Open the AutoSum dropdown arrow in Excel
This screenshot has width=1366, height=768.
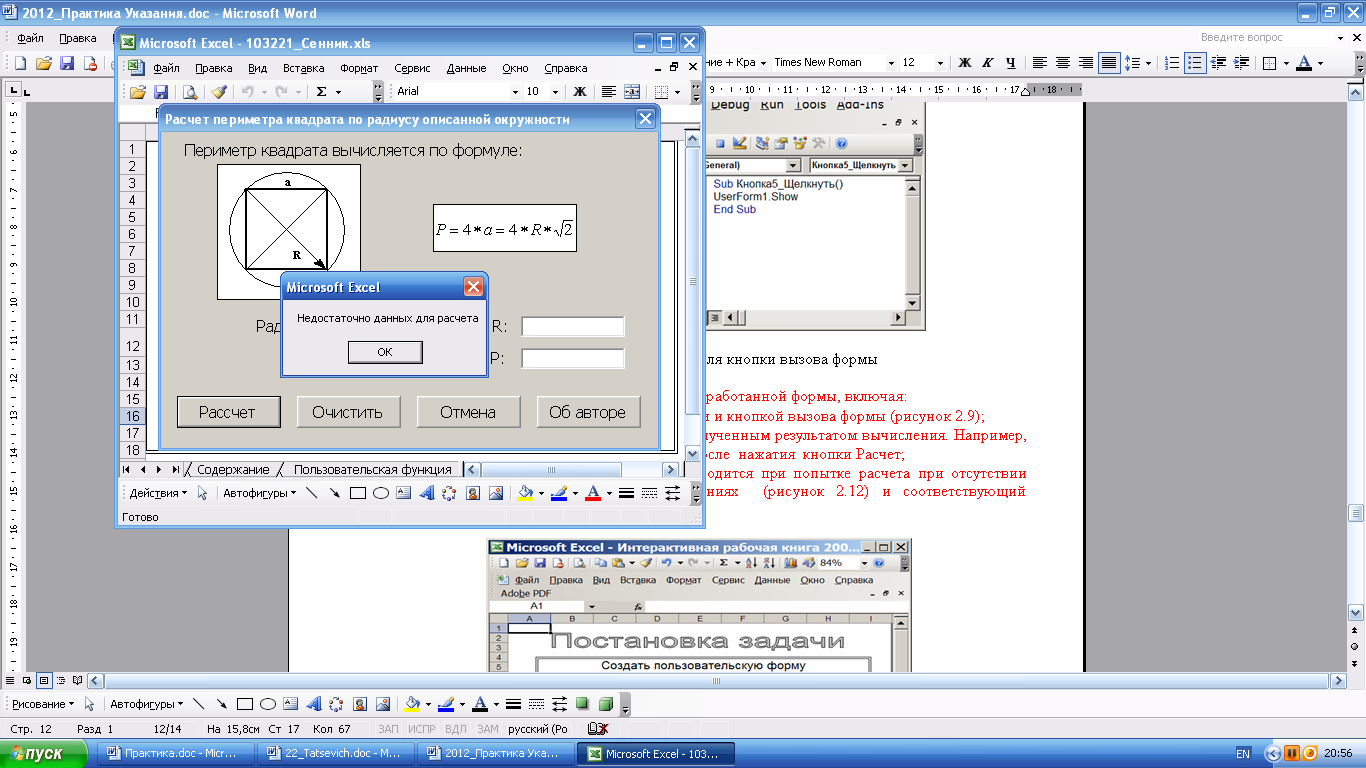pyautogui.click(x=338, y=92)
